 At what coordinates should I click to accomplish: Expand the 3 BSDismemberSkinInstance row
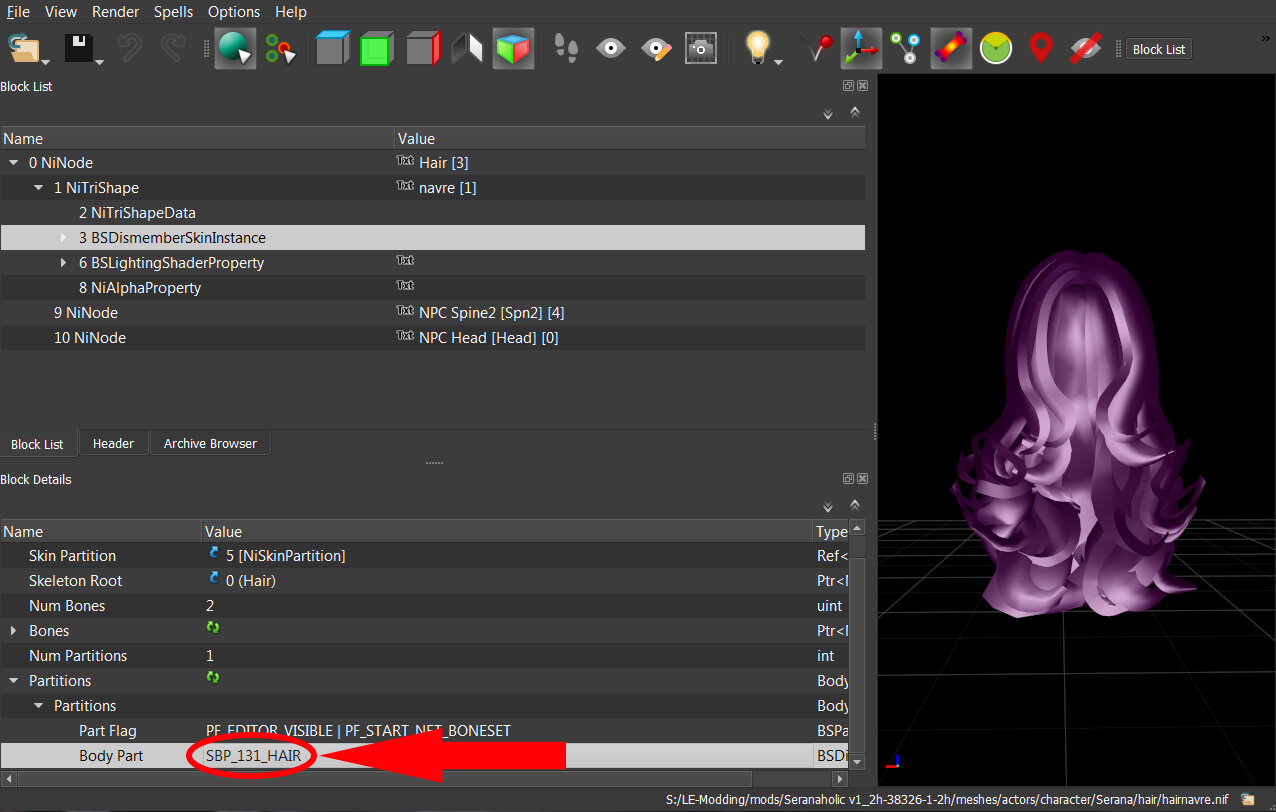64,238
